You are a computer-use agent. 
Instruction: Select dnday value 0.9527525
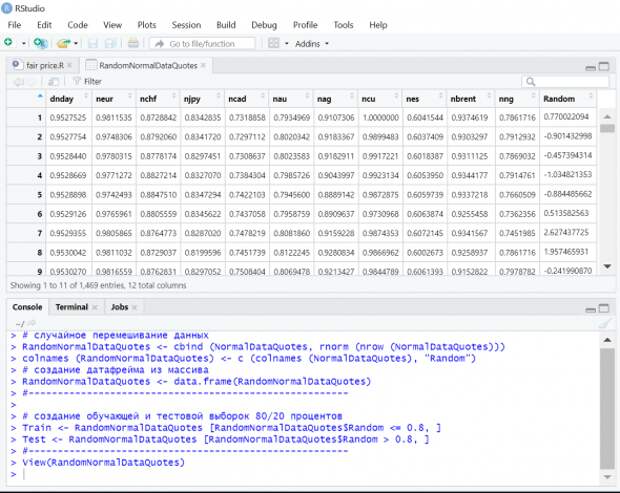tap(68, 117)
